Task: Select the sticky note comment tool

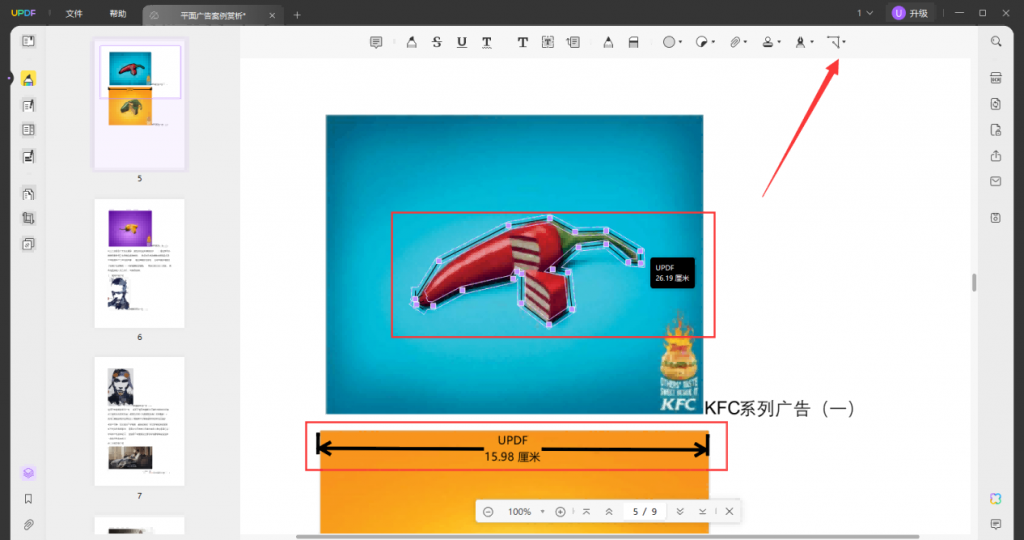Action: point(376,42)
